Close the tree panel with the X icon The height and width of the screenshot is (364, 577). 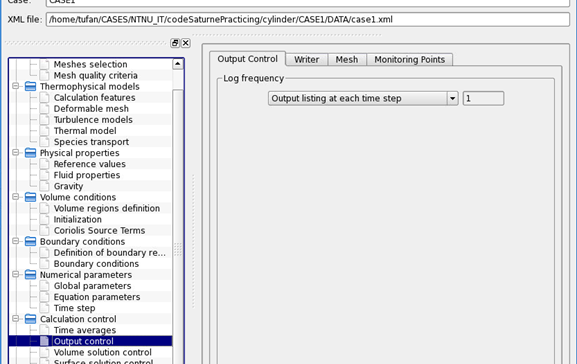click(186, 43)
